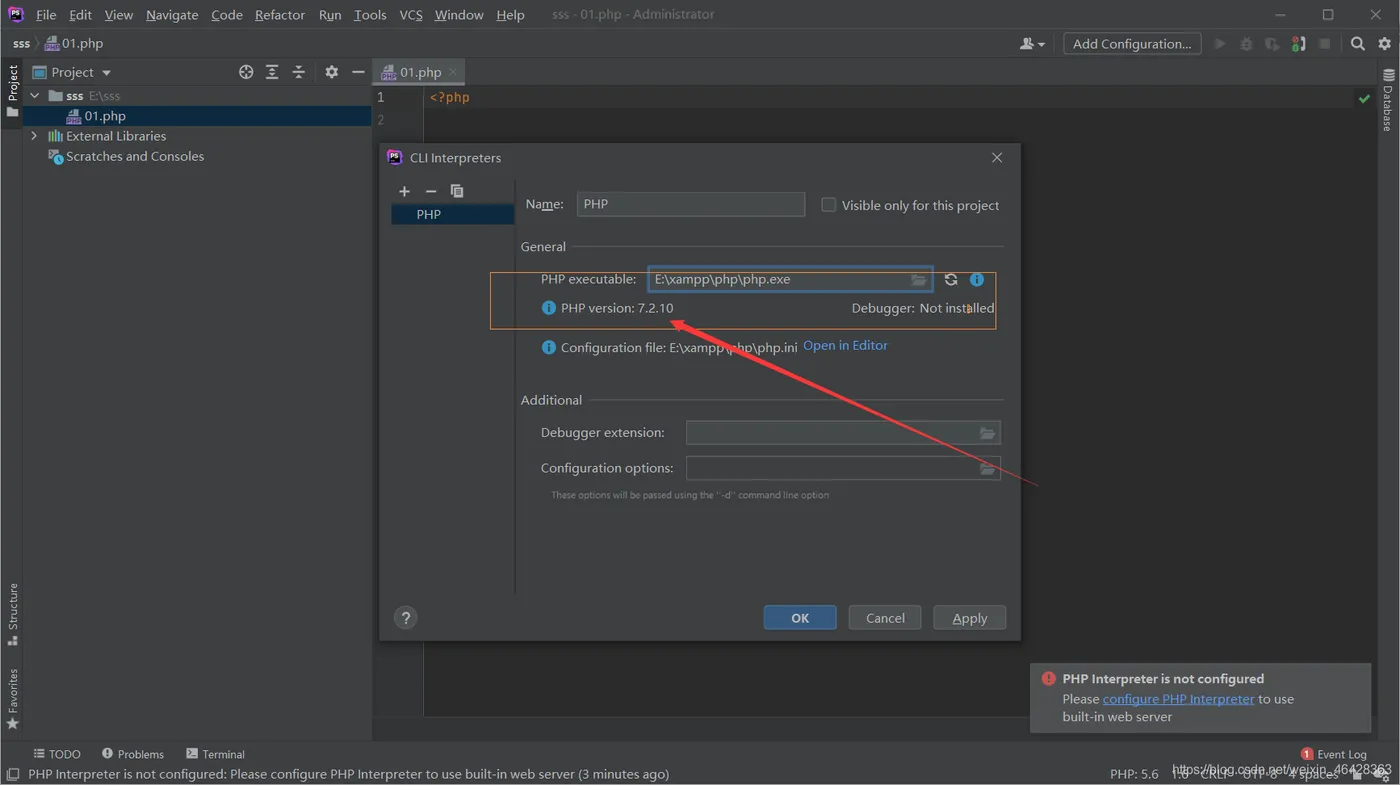Select PHP in the interpreters list
Image resolution: width=1400 pixels, height=785 pixels.
(453, 214)
